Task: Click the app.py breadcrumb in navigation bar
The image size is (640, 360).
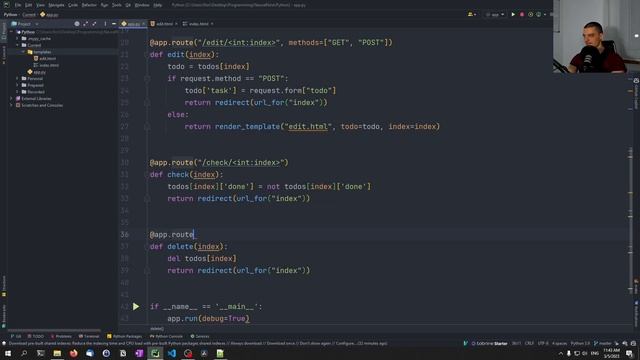Action: pyautogui.click(x=49, y=15)
